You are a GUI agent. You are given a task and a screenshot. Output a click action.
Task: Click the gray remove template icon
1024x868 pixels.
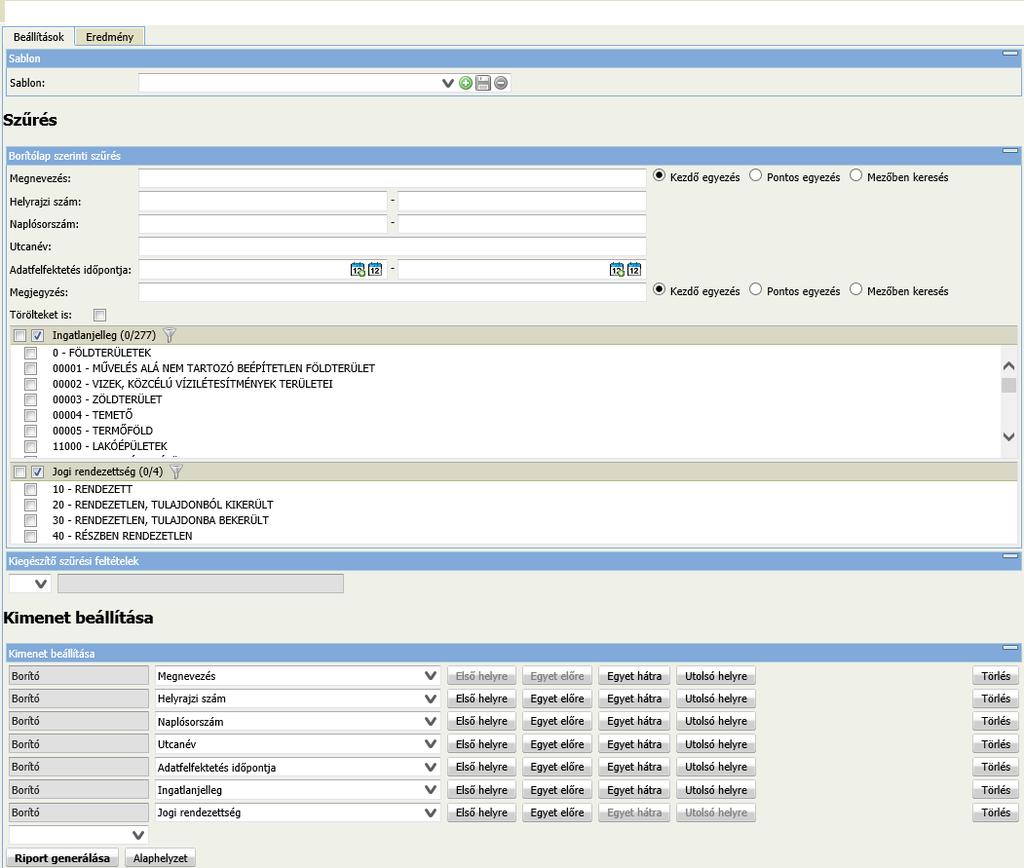tap(501, 83)
